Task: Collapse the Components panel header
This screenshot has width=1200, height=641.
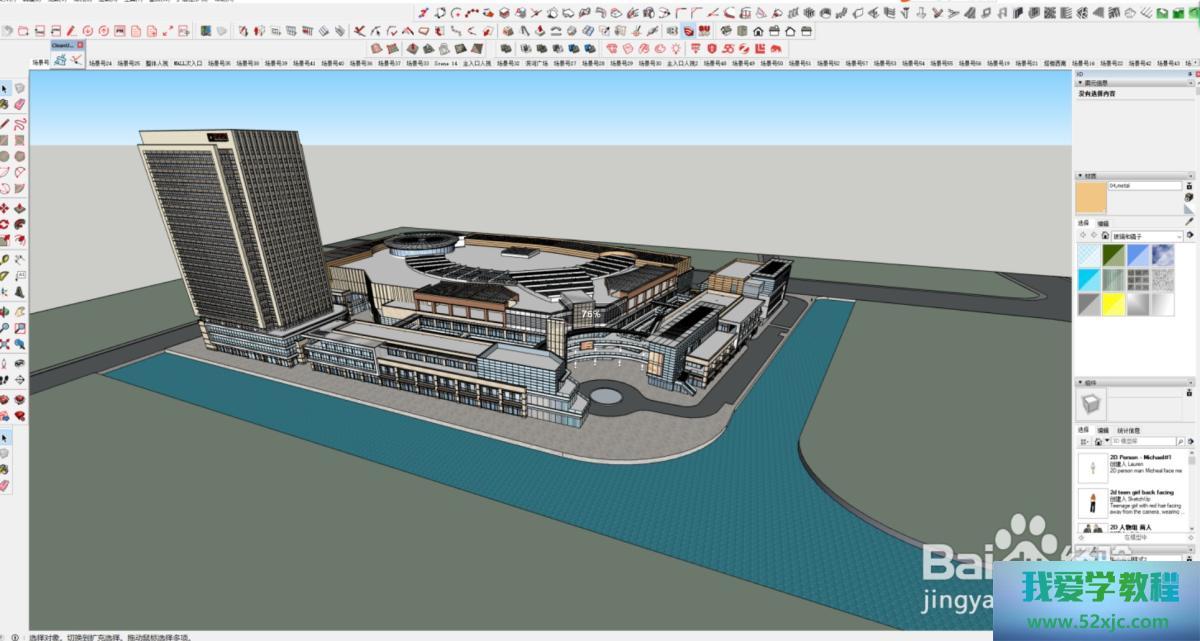Action: (1090, 381)
